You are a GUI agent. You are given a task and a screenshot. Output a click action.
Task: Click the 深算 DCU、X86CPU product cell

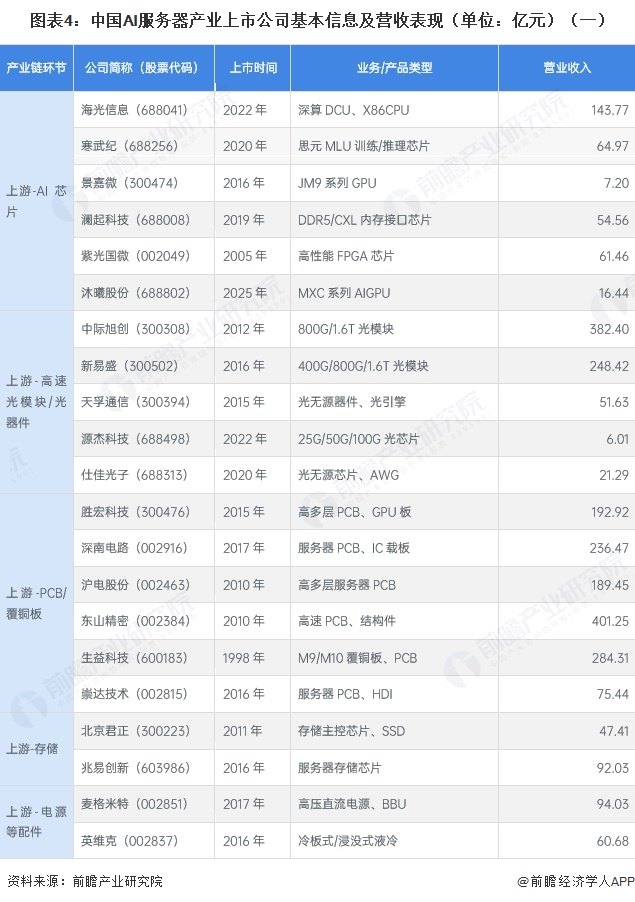[395, 110]
